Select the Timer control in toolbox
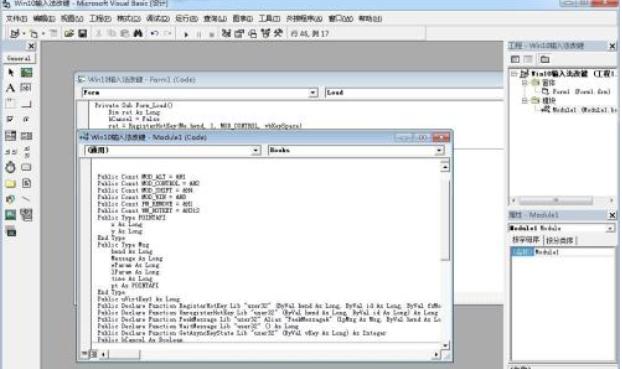 (11, 167)
